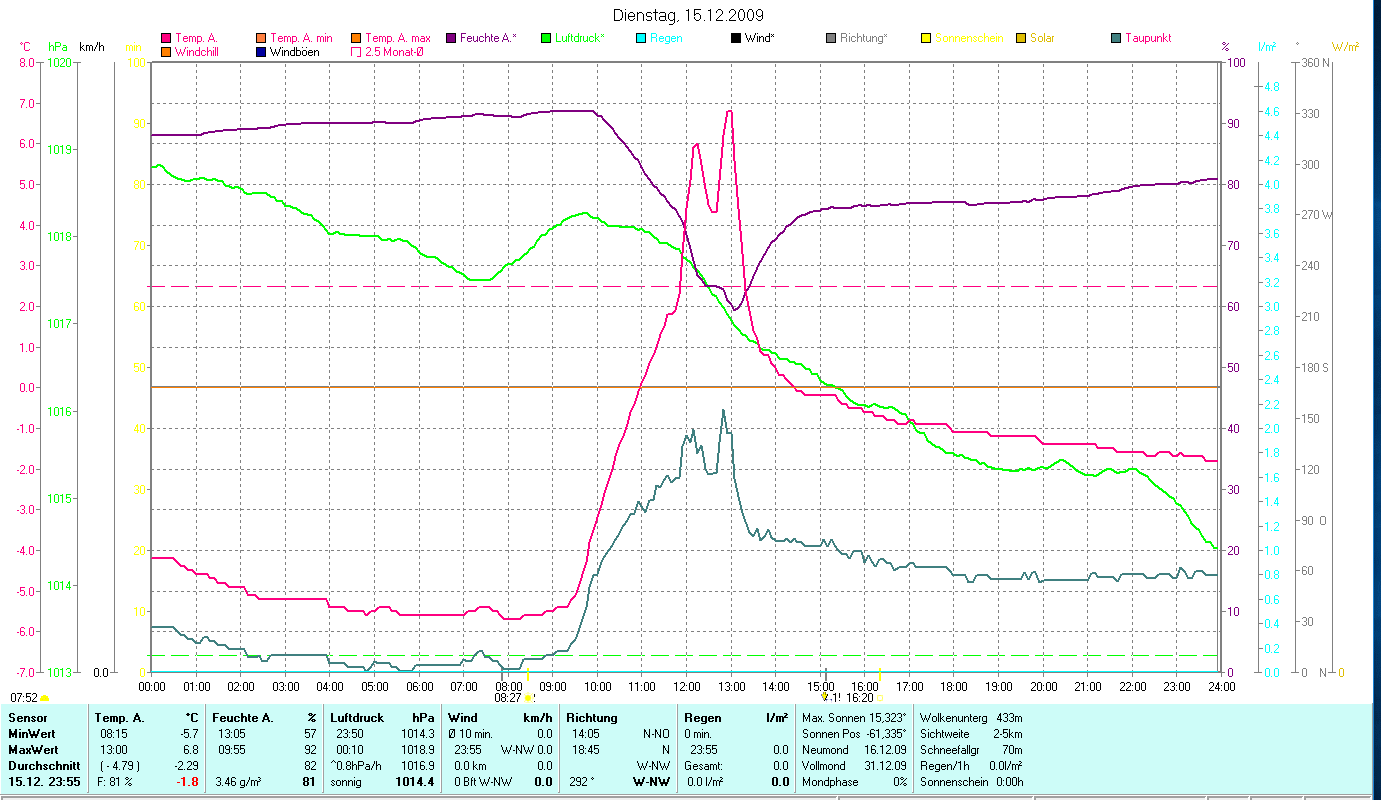
Task: Click the Windchill legend label
Action: point(199,51)
